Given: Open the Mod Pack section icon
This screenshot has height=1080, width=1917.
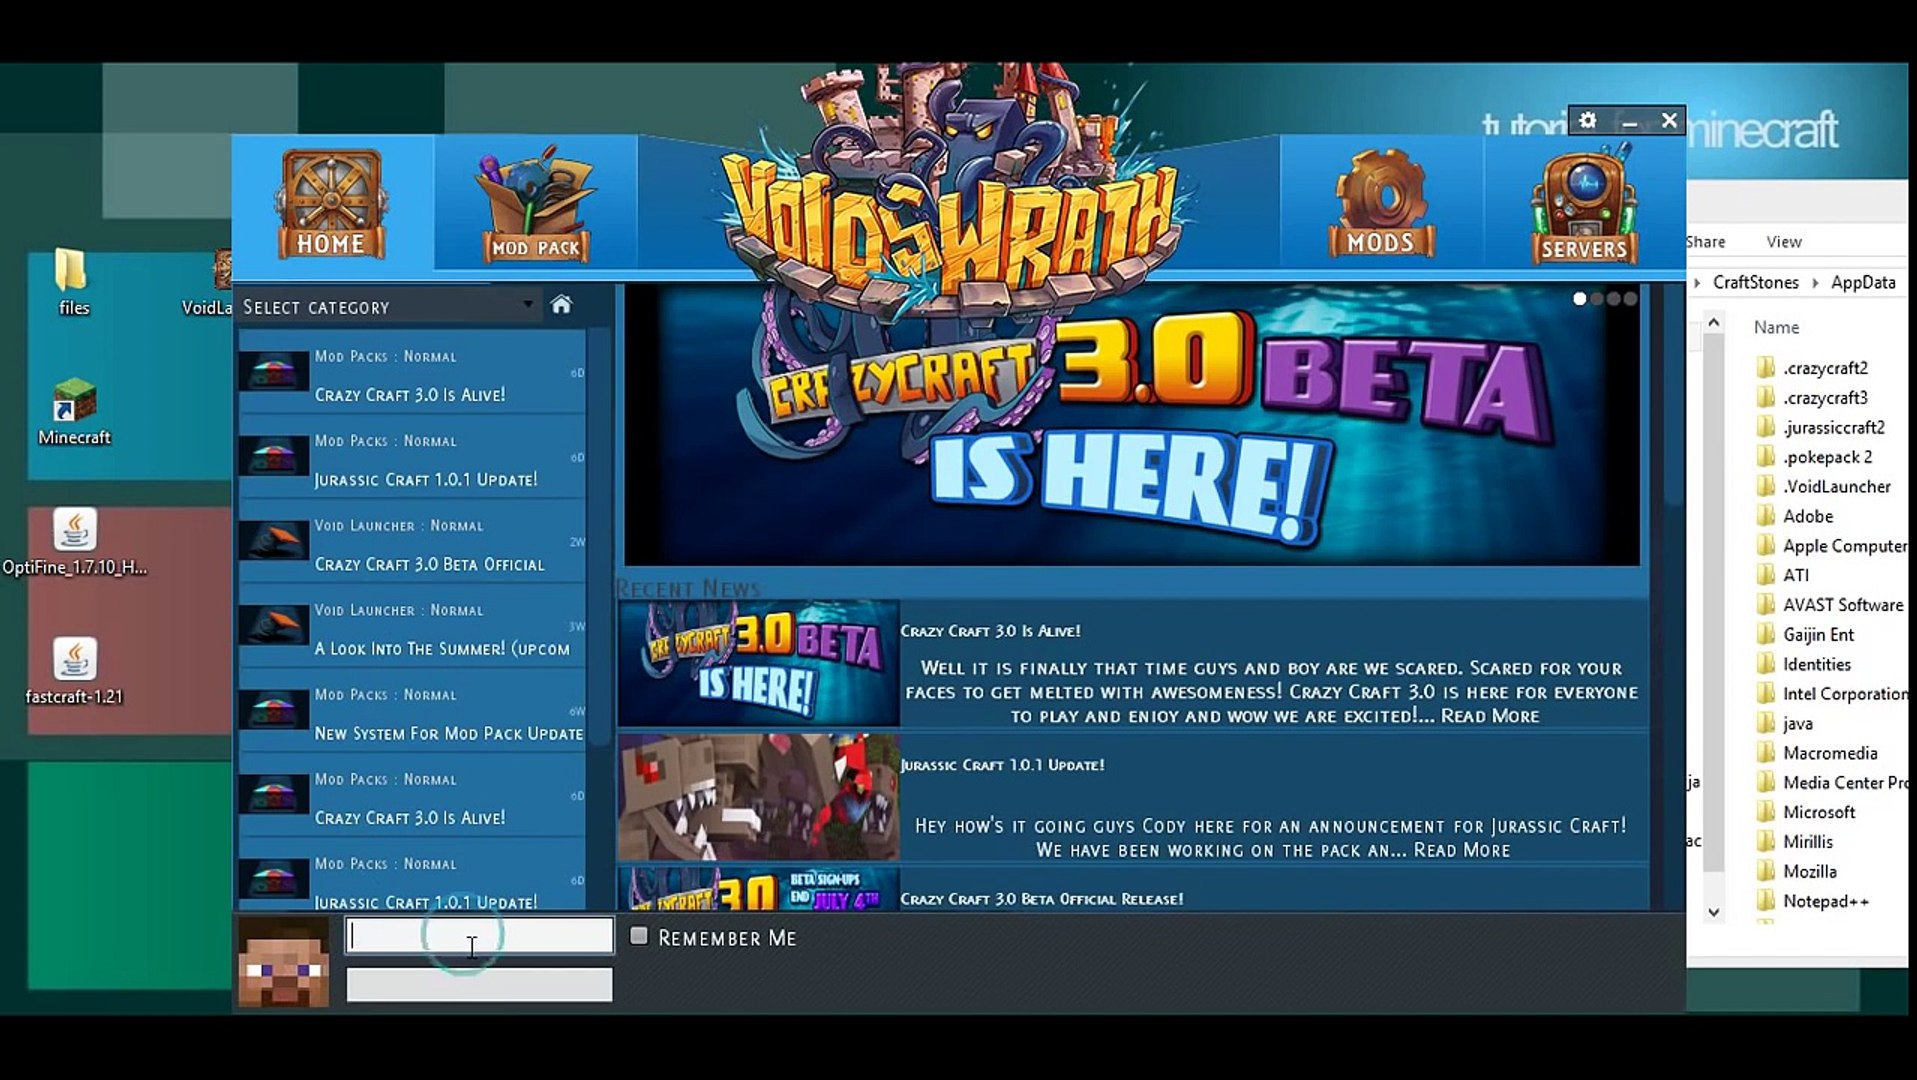Looking at the screenshot, I should tap(536, 205).
